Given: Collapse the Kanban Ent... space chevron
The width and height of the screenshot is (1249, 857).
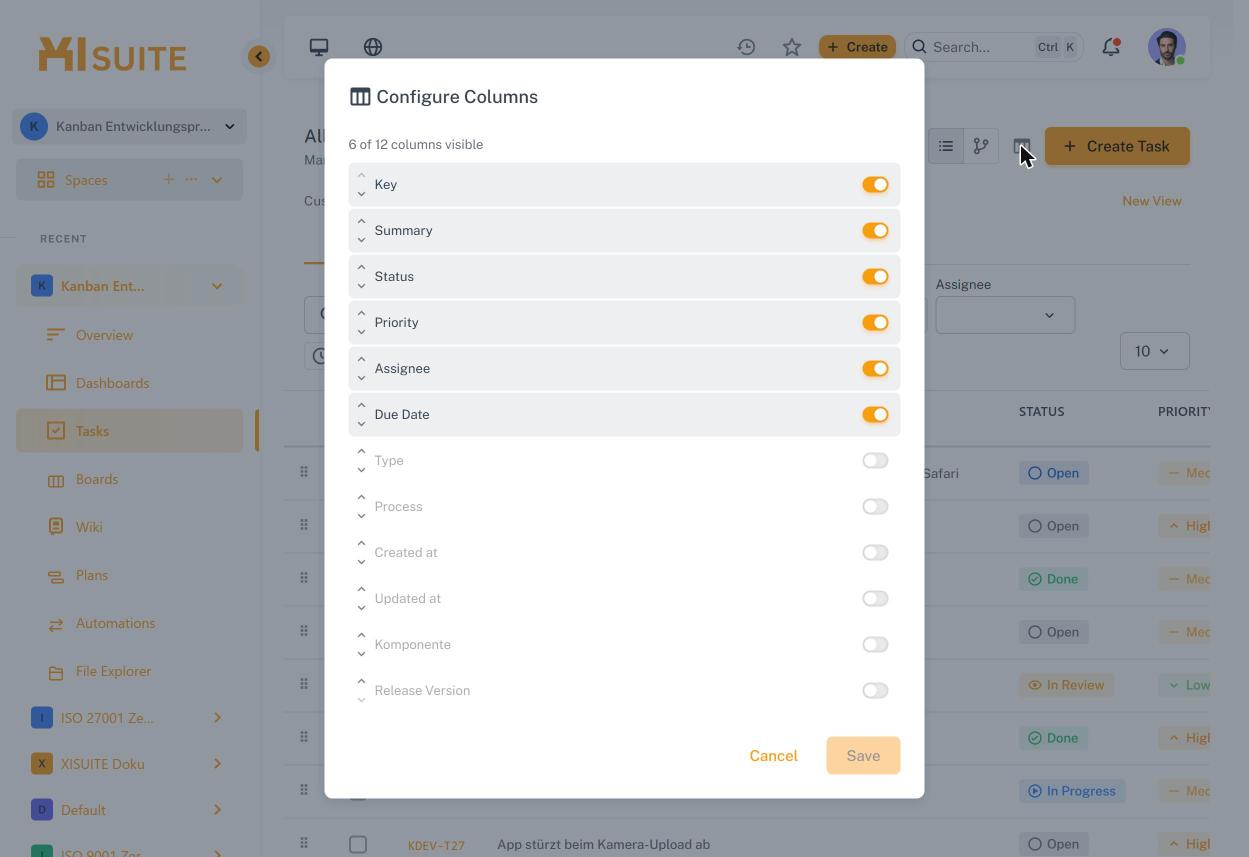Looking at the screenshot, I should click(x=217, y=286).
